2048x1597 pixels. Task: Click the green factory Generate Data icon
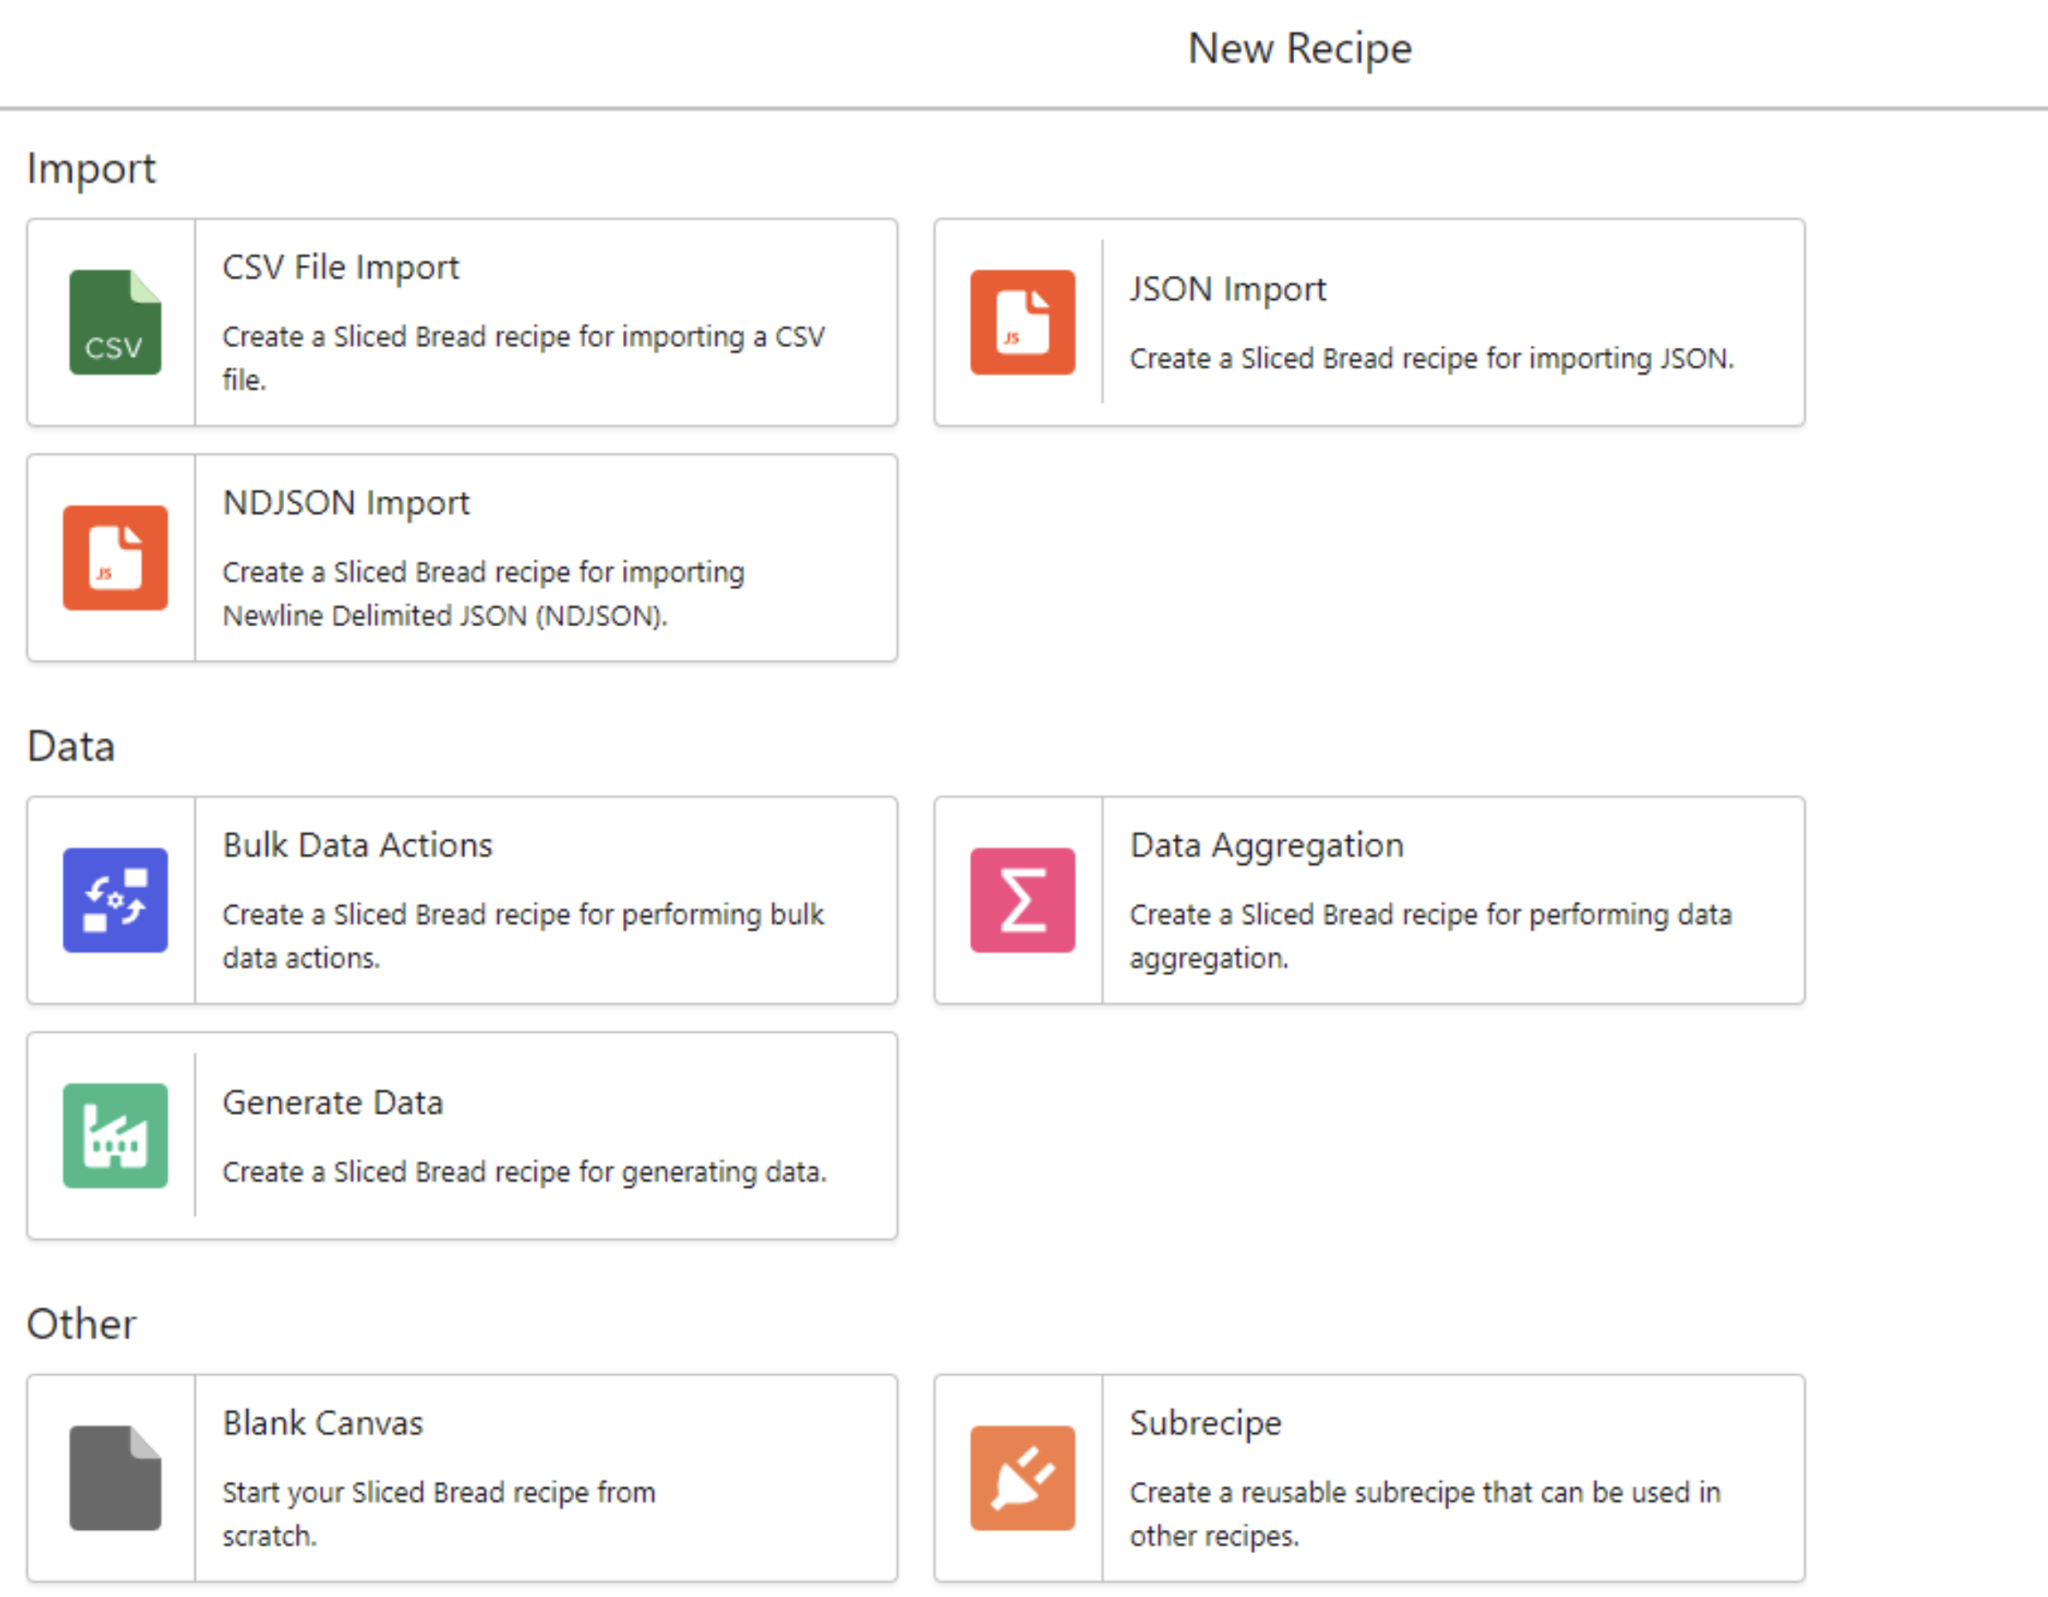[114, 1135]
